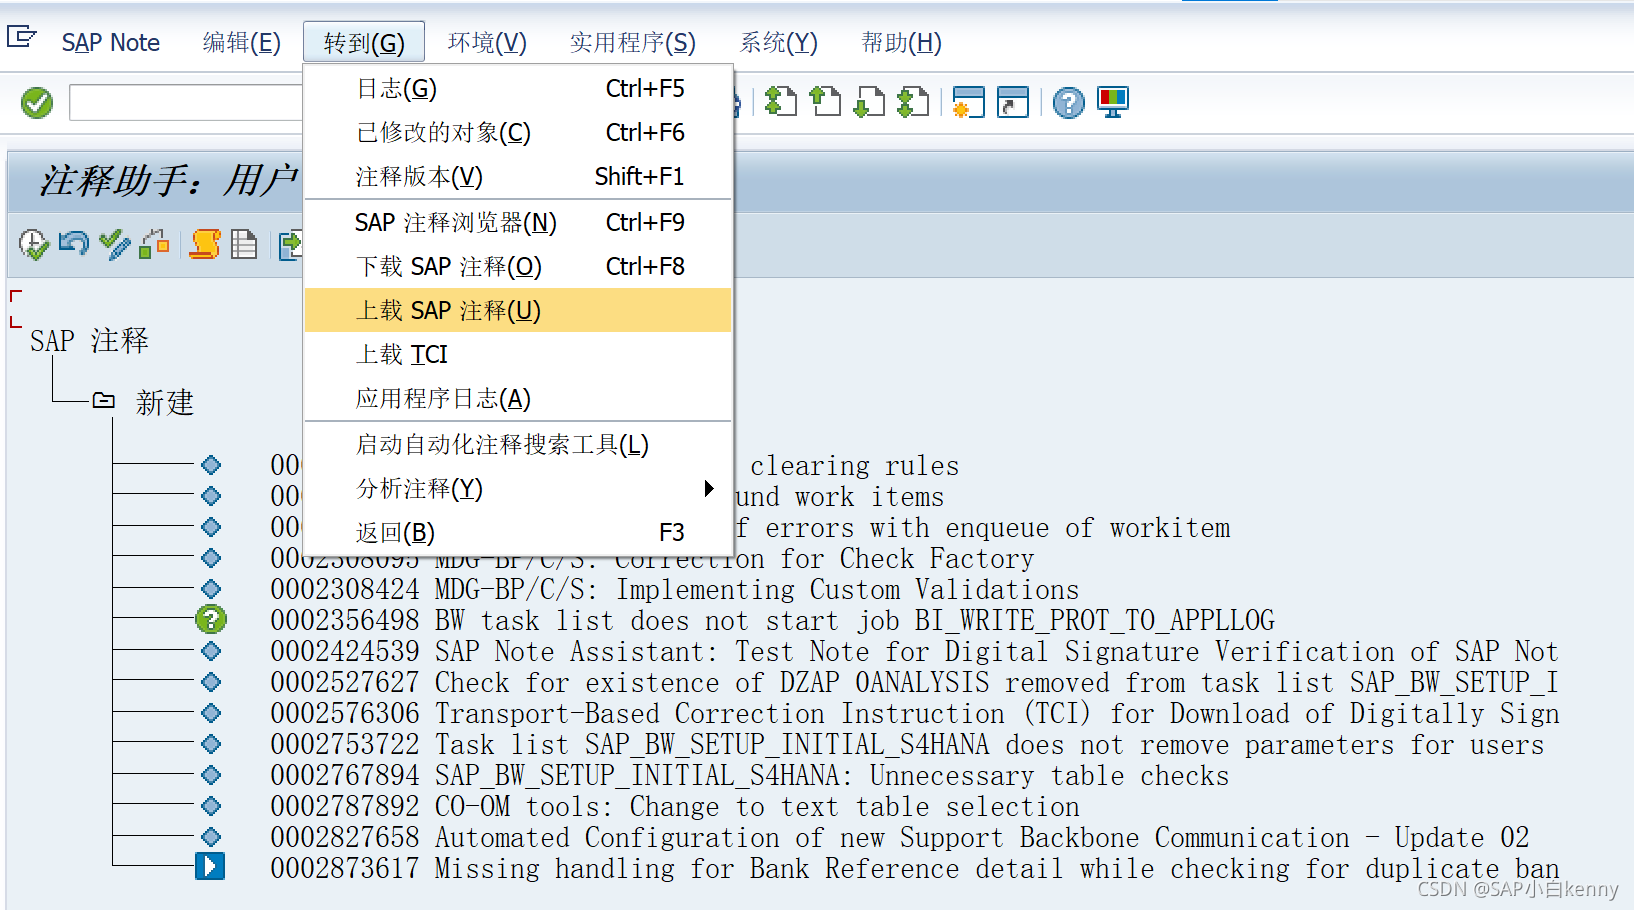Screen dimensions: 1634x910
Task: Click green question mark icon for note 0002356498
Action: pyautogui.click(x=211, y=620)
